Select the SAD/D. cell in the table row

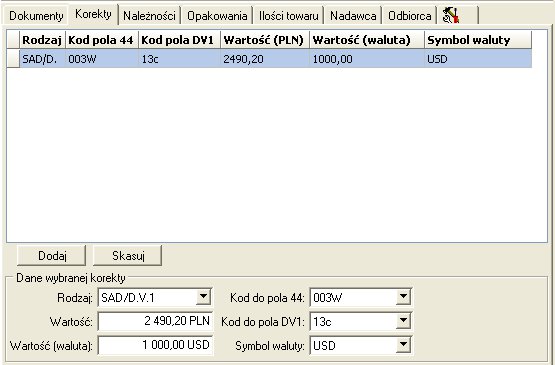pos(42,59)
